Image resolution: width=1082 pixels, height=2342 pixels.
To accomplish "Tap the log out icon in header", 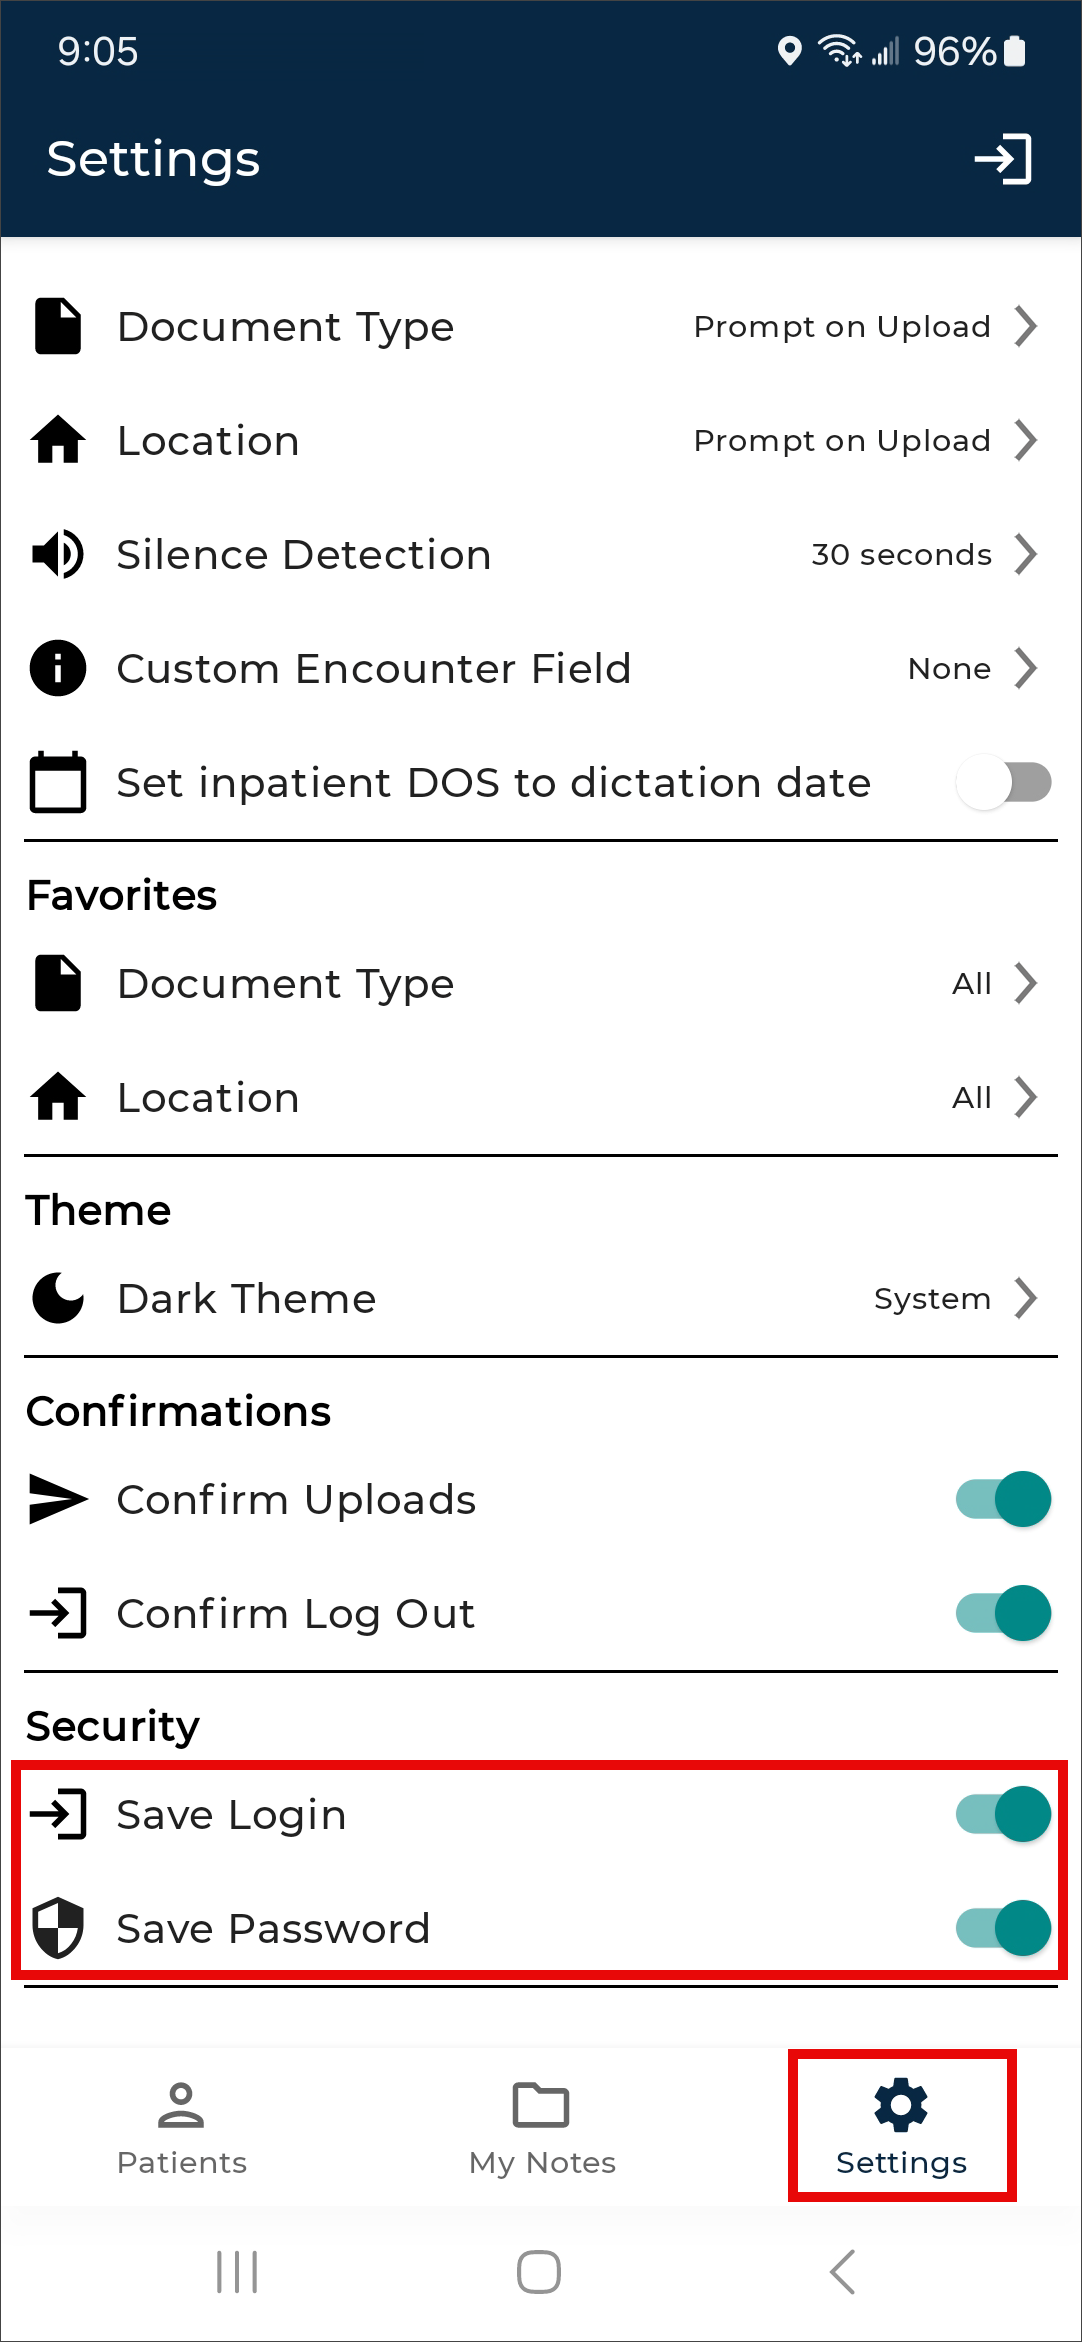I will (1003, 160).
